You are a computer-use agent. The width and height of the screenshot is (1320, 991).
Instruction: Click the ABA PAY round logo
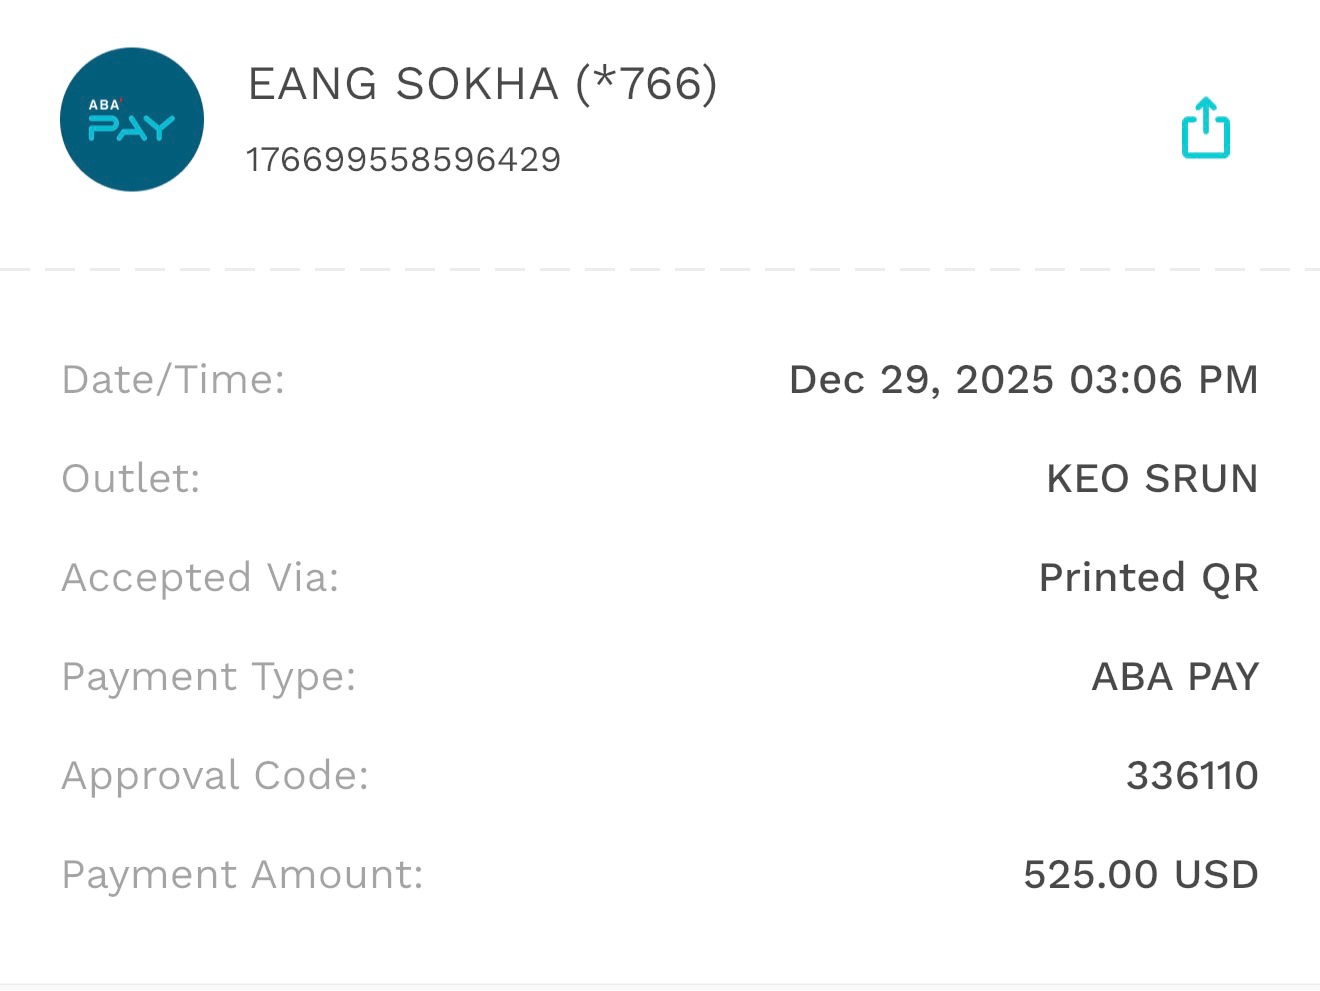[x=132, y=120]
